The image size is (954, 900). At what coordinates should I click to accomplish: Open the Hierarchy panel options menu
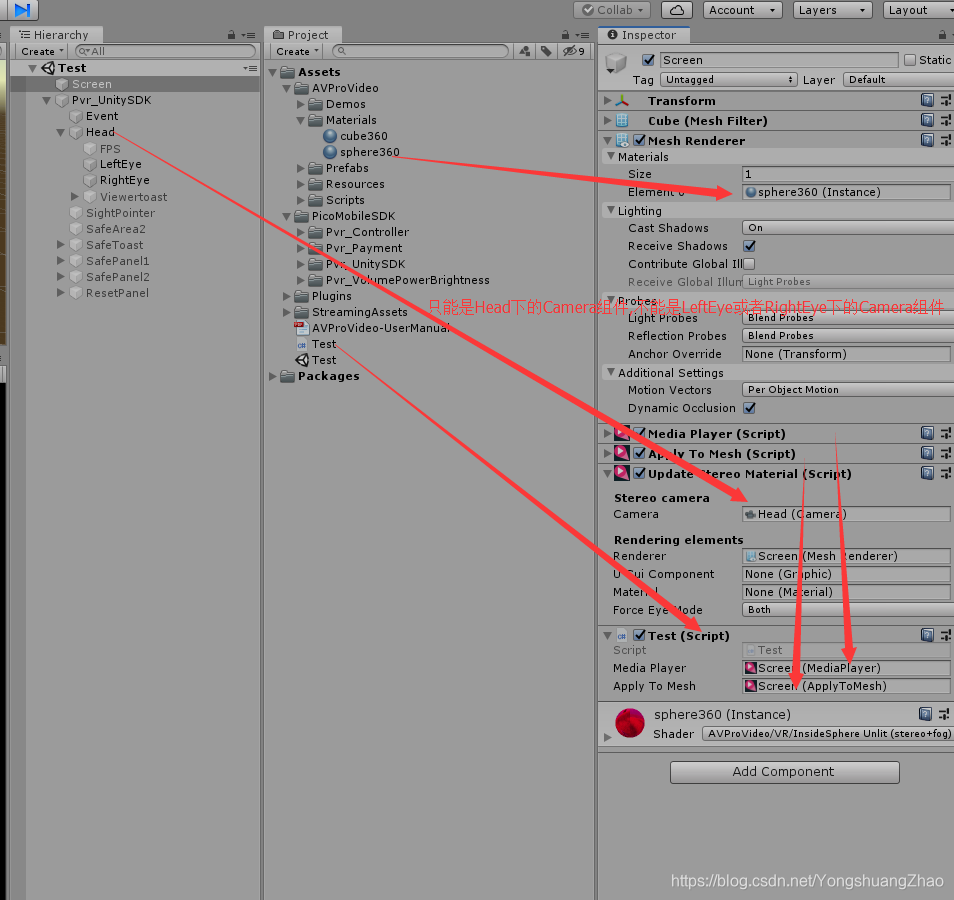[x=248, y=35]
